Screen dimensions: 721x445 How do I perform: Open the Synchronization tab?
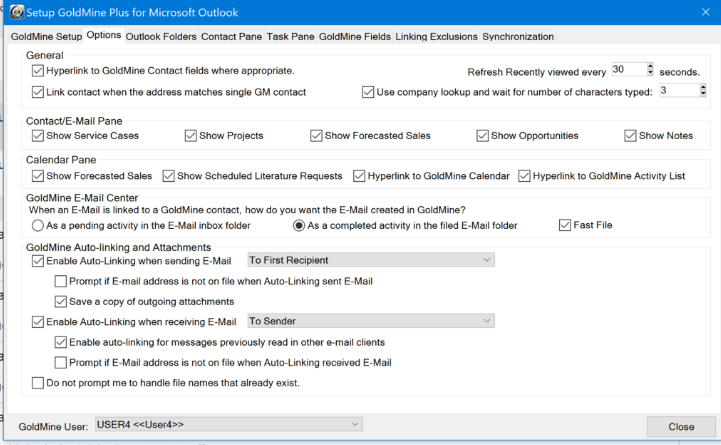[517, 37]
